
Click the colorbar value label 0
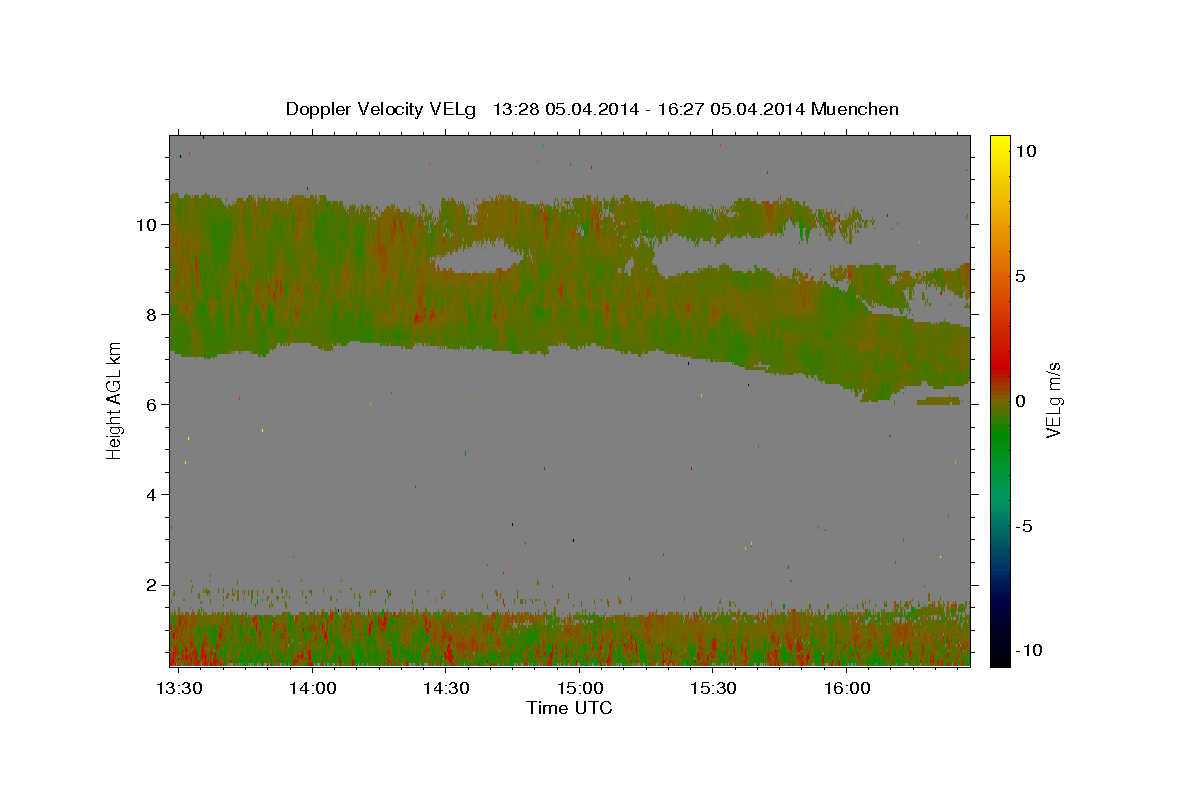[x=1020, y=401]
